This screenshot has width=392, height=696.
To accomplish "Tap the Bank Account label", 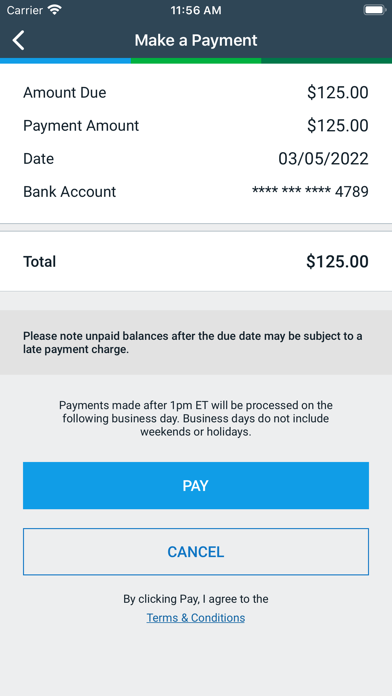I will (x=70, y=192).
